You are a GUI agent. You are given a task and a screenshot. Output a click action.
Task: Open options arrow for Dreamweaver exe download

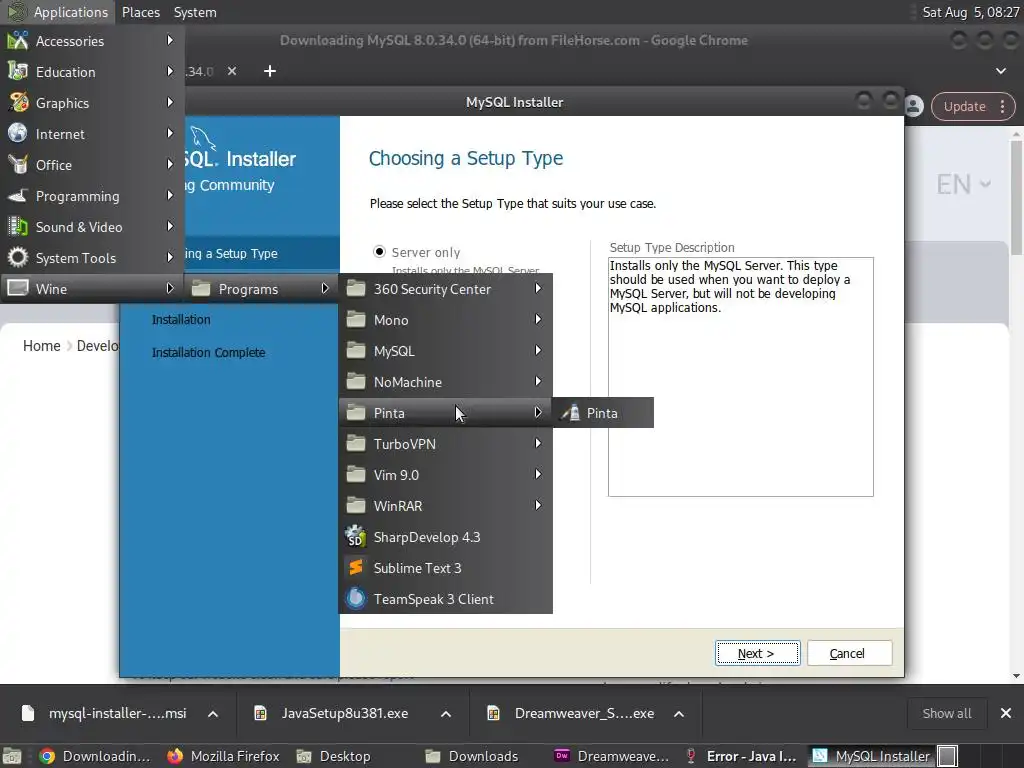pos(679,714)
